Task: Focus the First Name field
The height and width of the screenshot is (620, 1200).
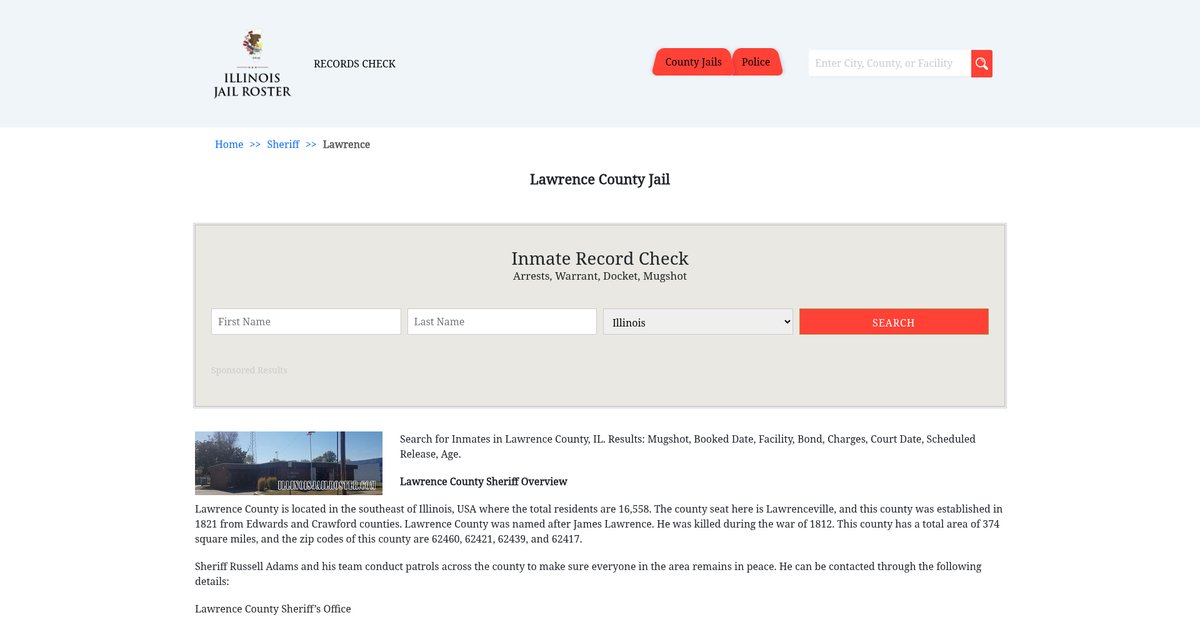Action: 306,322
